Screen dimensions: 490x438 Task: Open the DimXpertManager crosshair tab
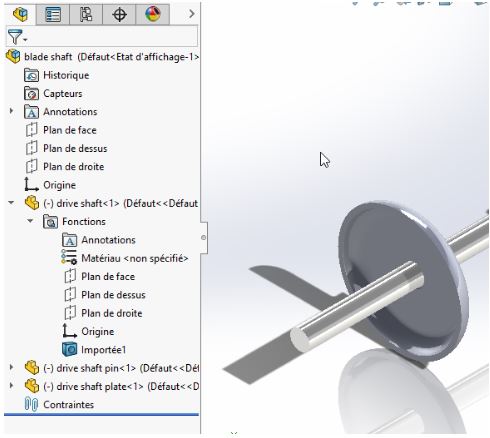point(119,14)
